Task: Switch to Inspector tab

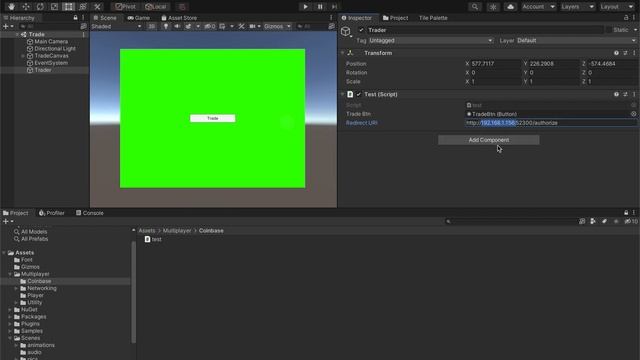Action: (x=357, y=18)
